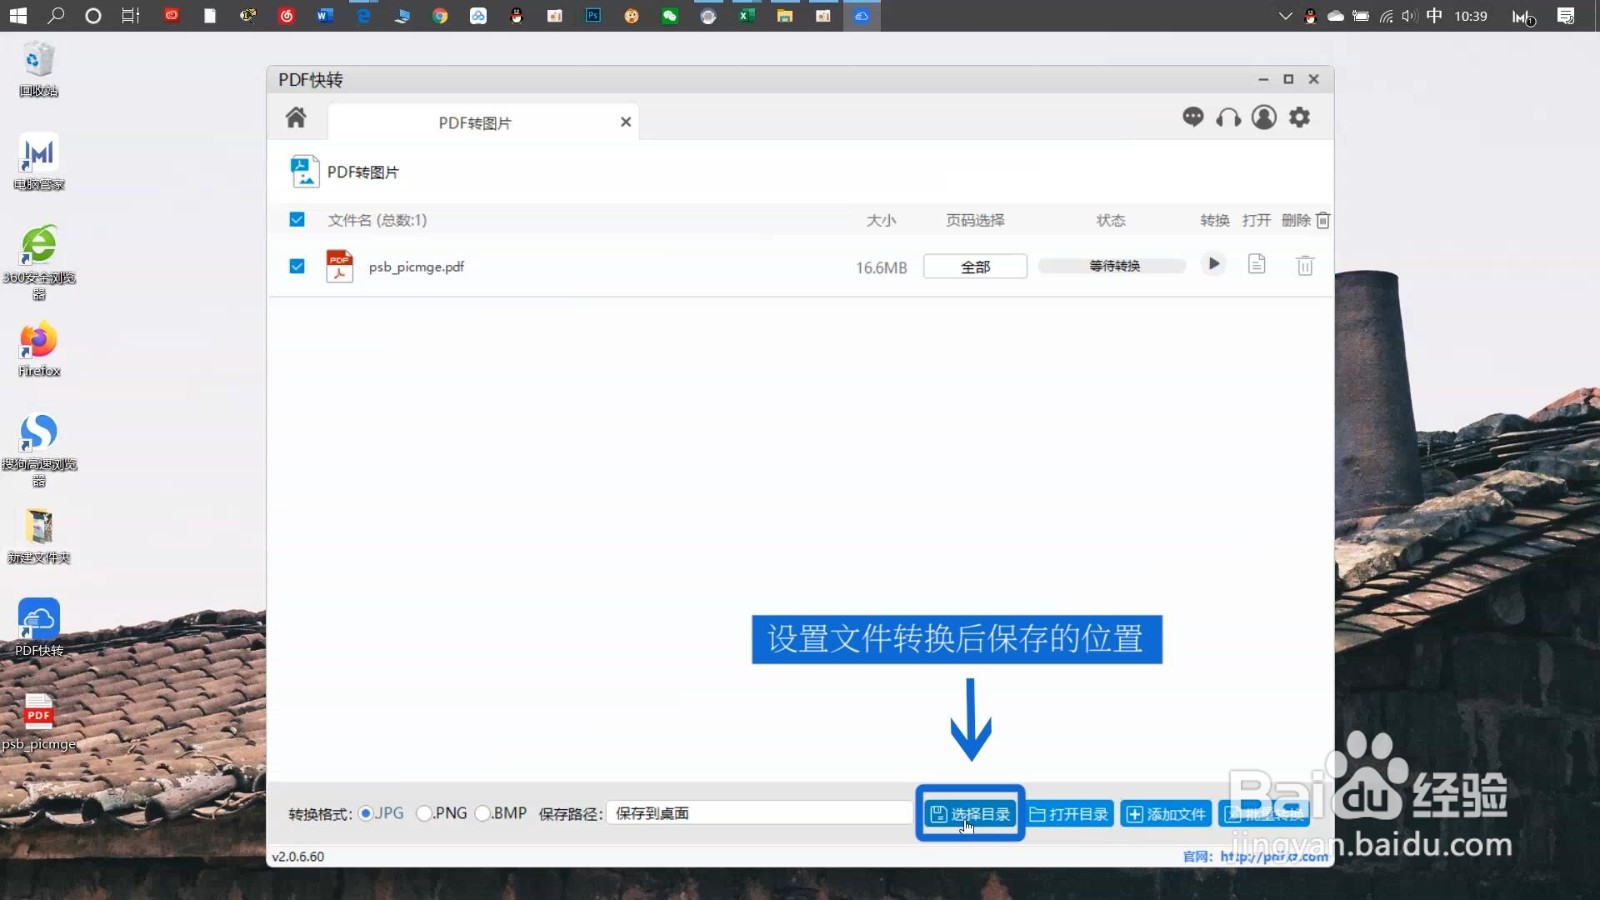Uncheck the psb_picmge.pdf row checkbox

297,266
